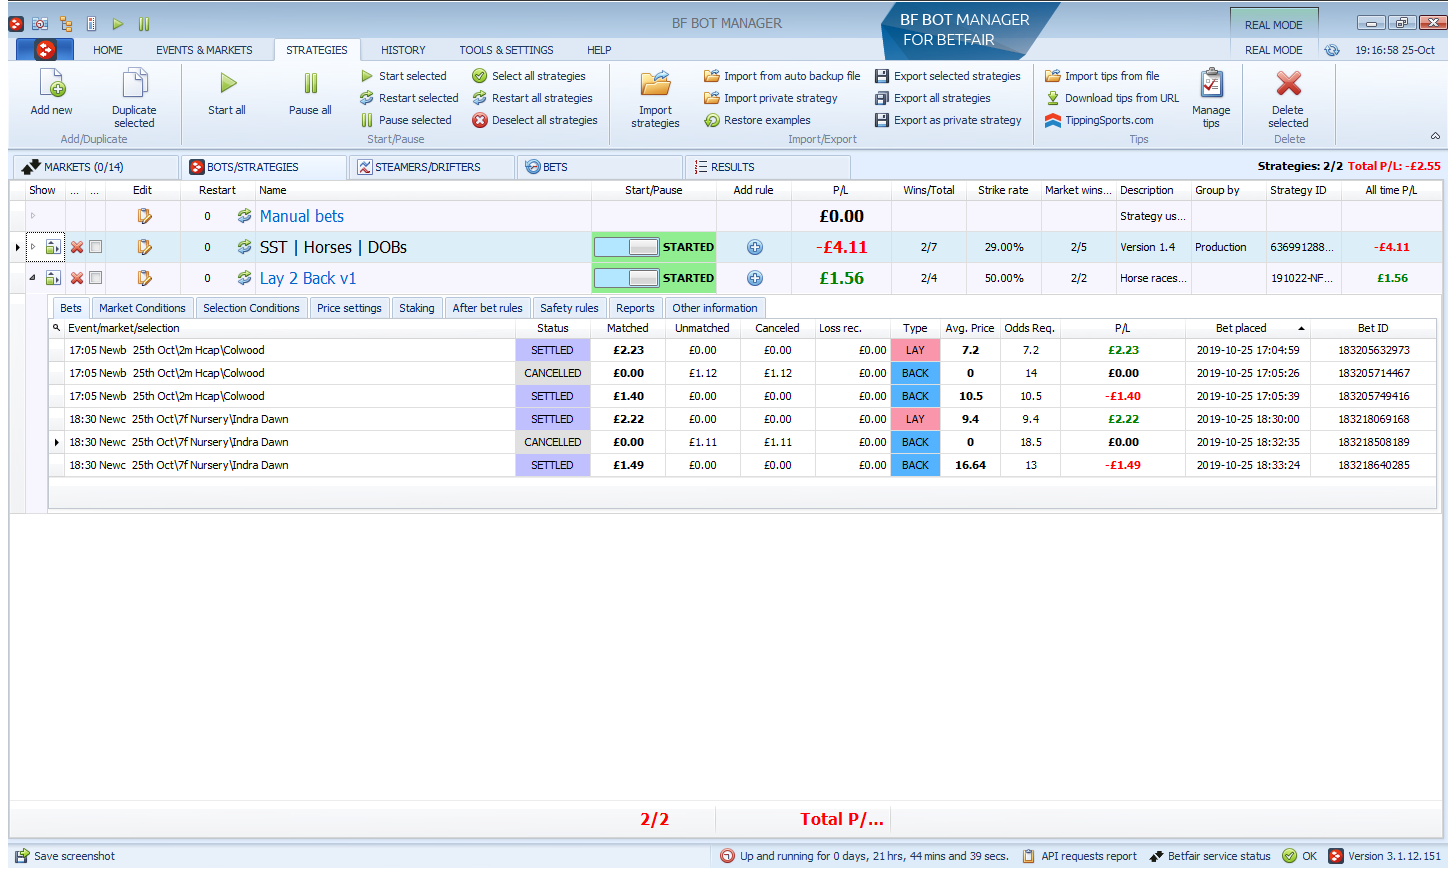Click Import from auto backup file

[782, 76]
